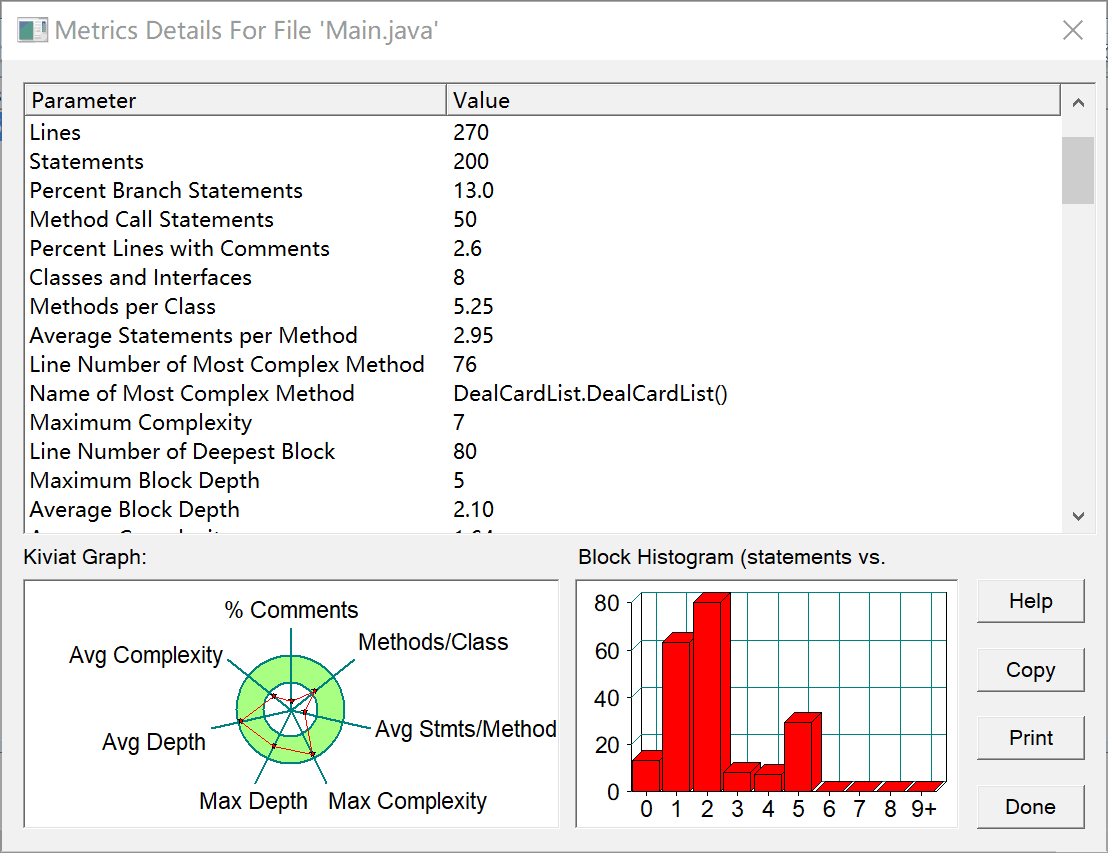Click the scrollbar up arrow
The height and width of the screenshot is (853, 1108).
1078,102
